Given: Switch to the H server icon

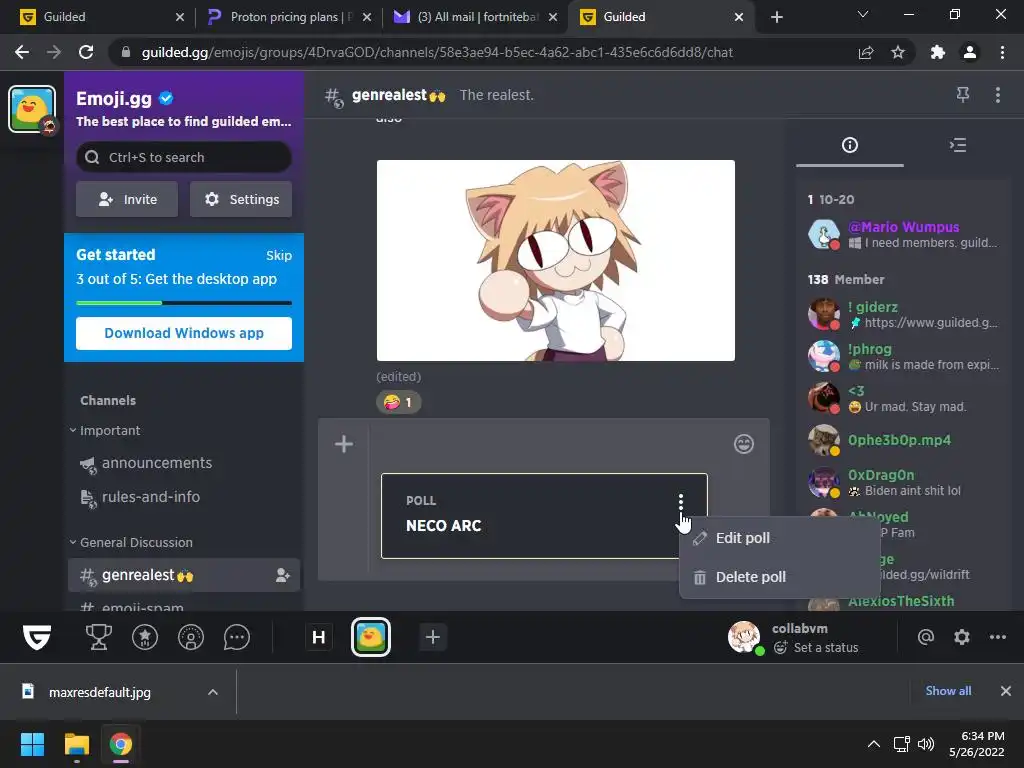Looking at the screenshot, I should [319, 637].
